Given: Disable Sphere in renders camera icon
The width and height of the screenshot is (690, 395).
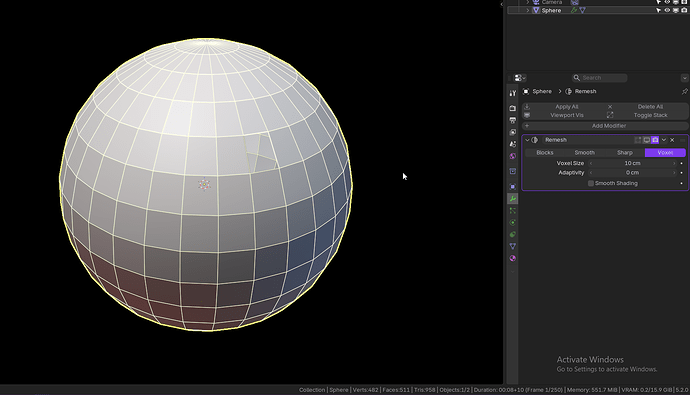Looking at the screenshot, I should pyautogui.click(x=684, y=10).
